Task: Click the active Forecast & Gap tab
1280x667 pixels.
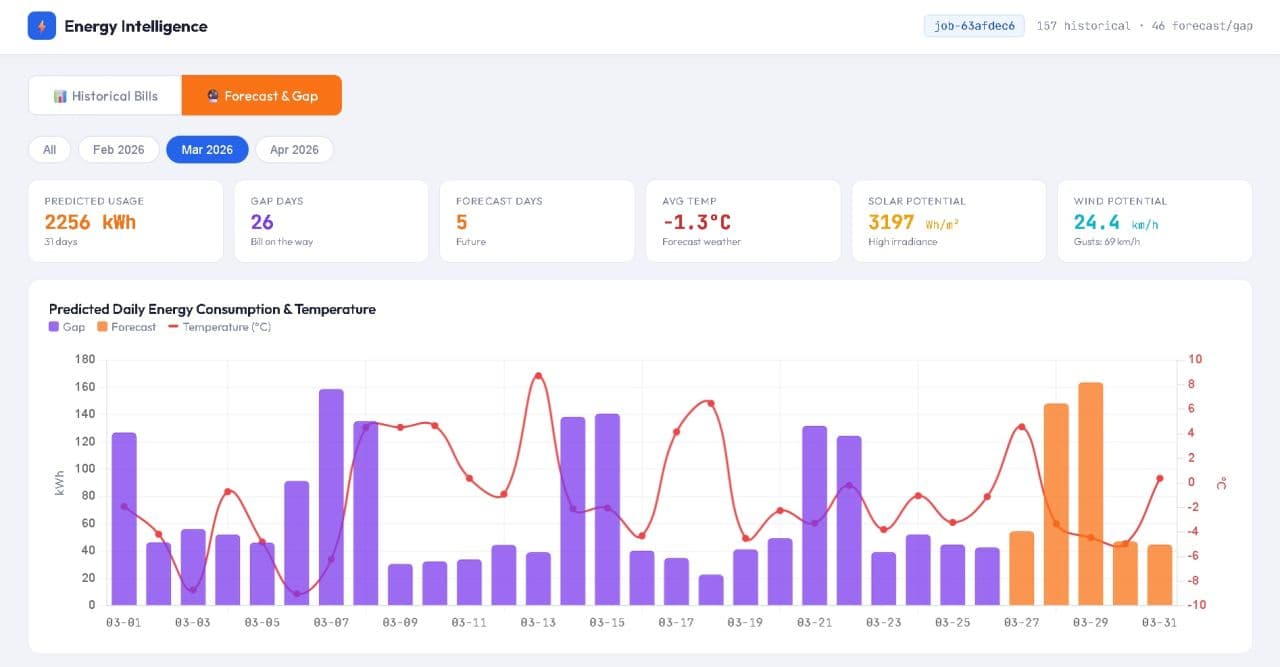Action: click(x=260, y=95)
